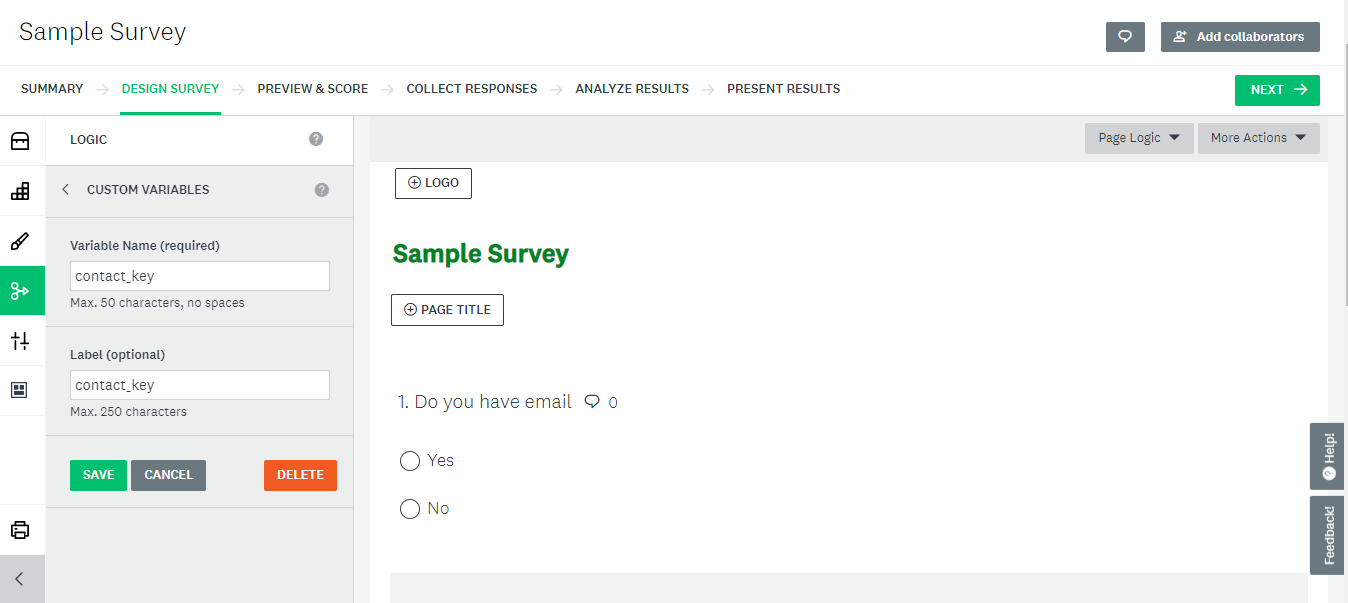Open the Builder sidebar icon

click(x=20, y=191)
